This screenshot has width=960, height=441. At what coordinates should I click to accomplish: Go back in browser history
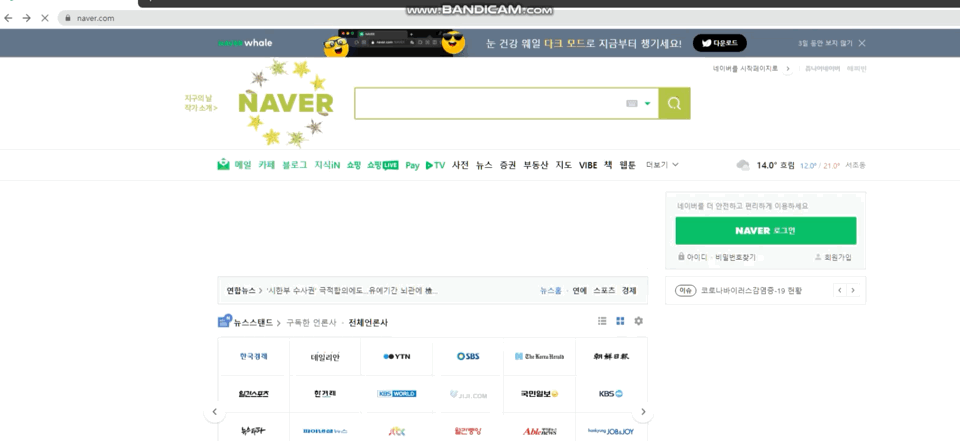[x=8, y=18]
